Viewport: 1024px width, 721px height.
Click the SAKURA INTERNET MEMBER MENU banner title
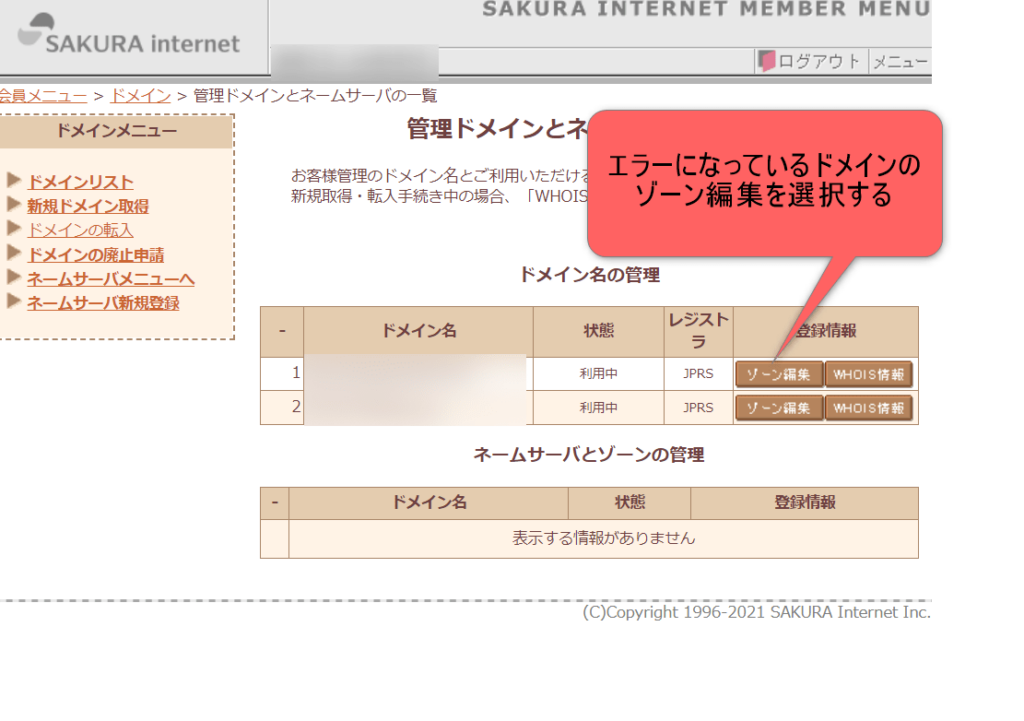pos(707,9)
